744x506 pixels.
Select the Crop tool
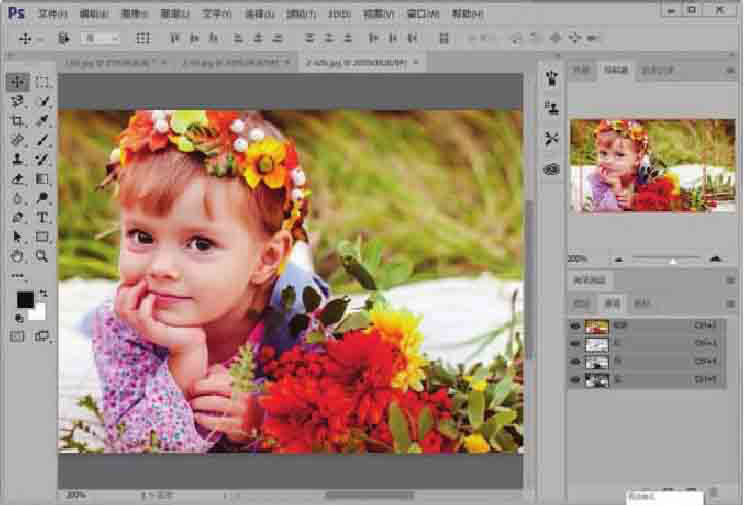point(18,121)
